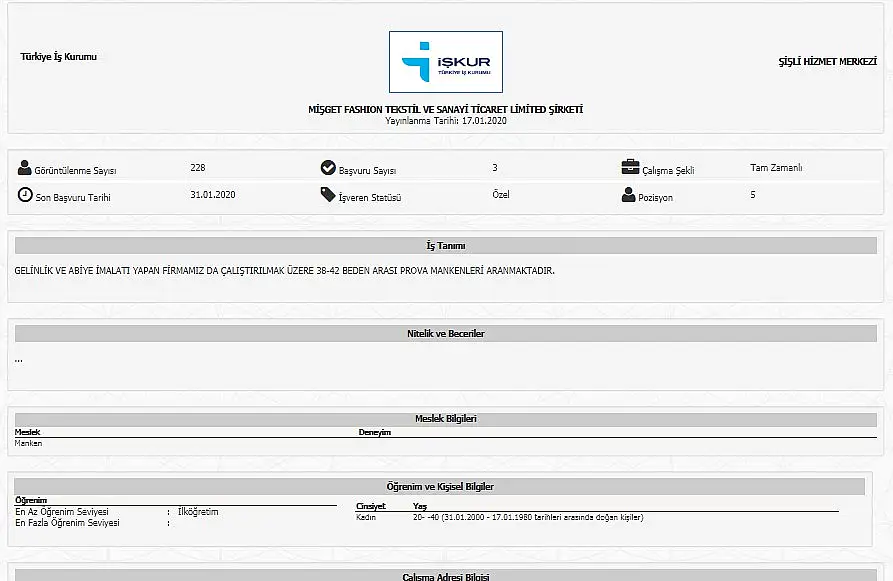Image resolution: width=893 pixels, height=581 pixels.
Task: Click the GELİNLİK VE ABİYE job description text
Action: point(284,271)
